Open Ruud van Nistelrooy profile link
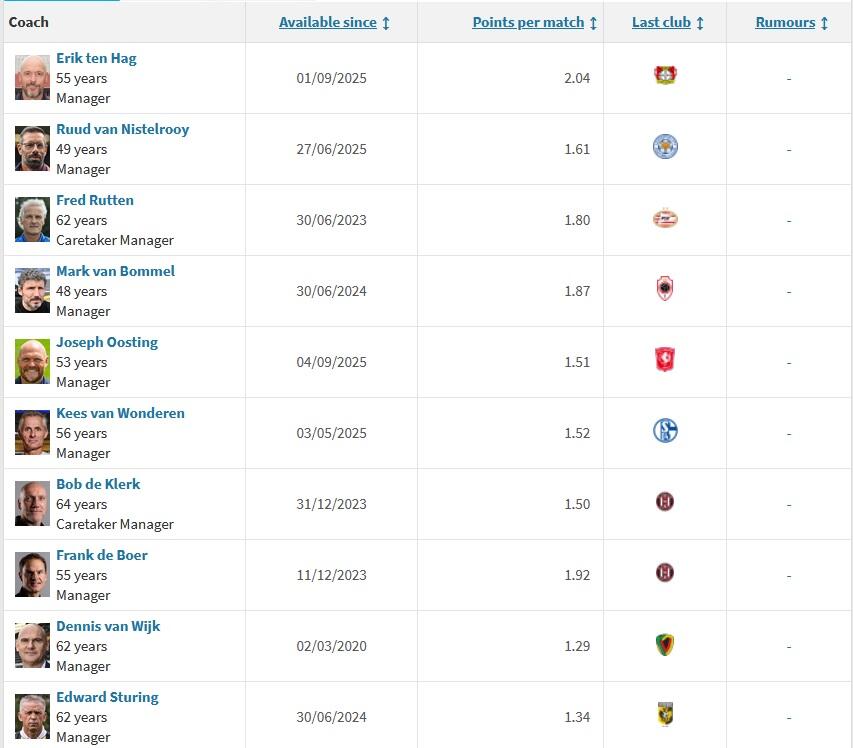Viewport: 853px width, 748px height. [122, 129]
